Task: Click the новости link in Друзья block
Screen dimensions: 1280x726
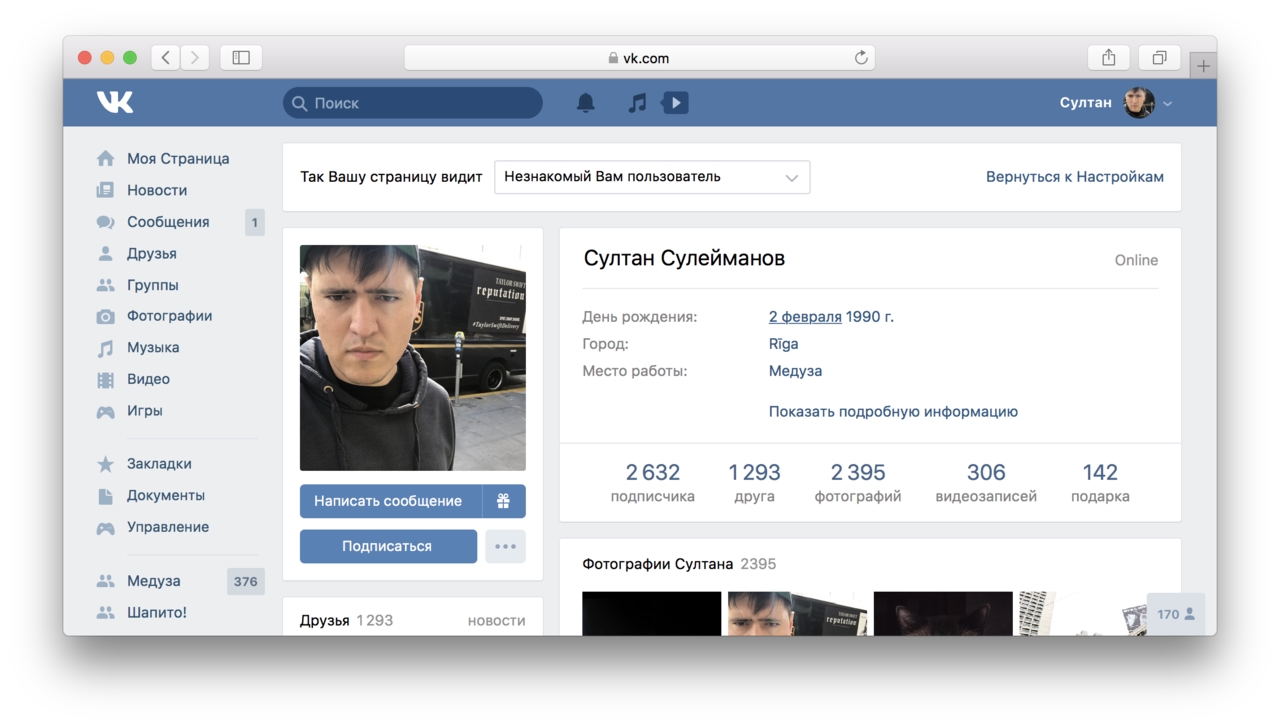Action: pos(496,621)
